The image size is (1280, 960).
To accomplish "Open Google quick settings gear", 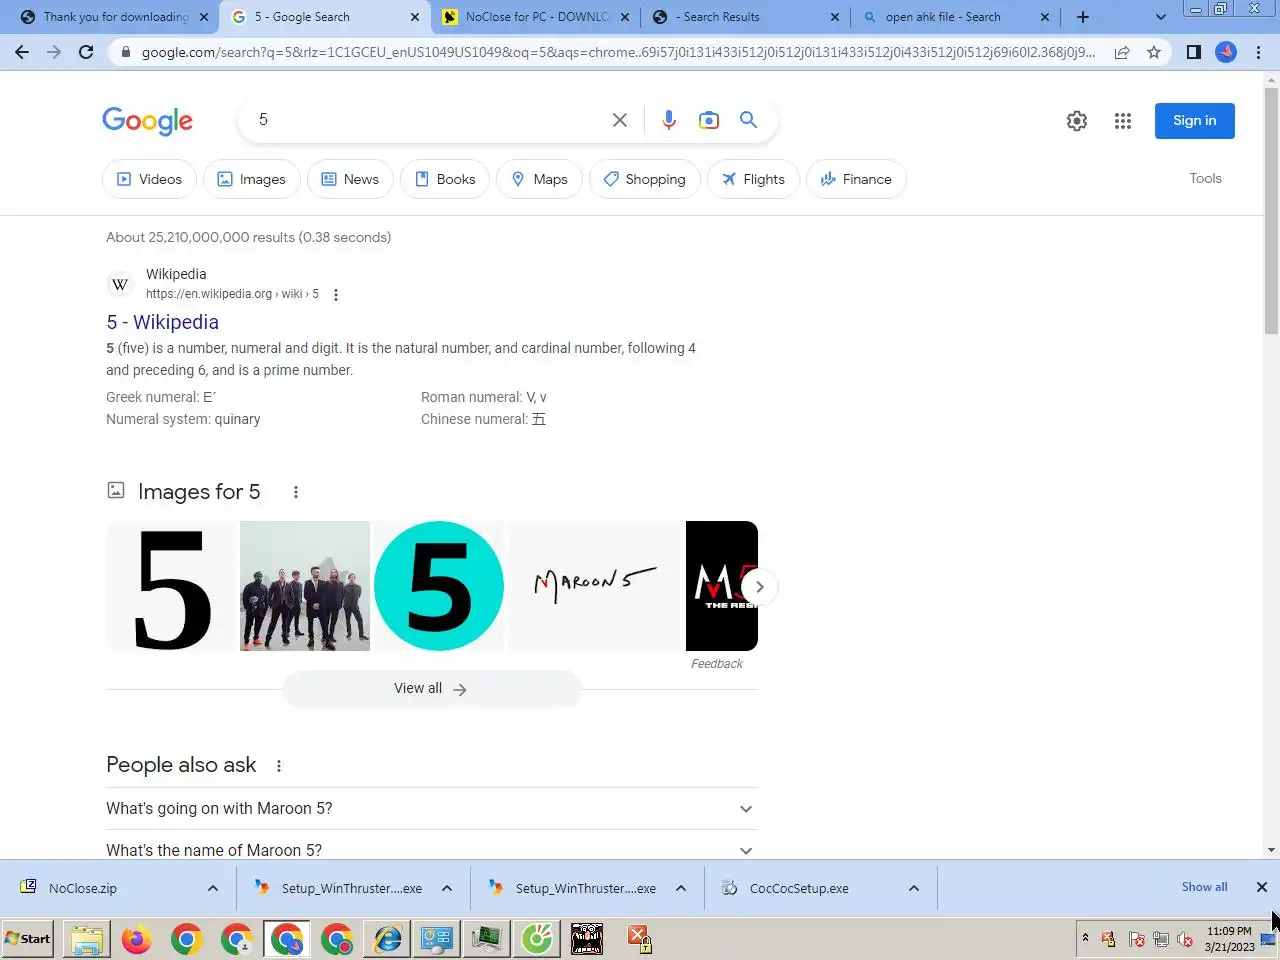I will (1077, 121).
